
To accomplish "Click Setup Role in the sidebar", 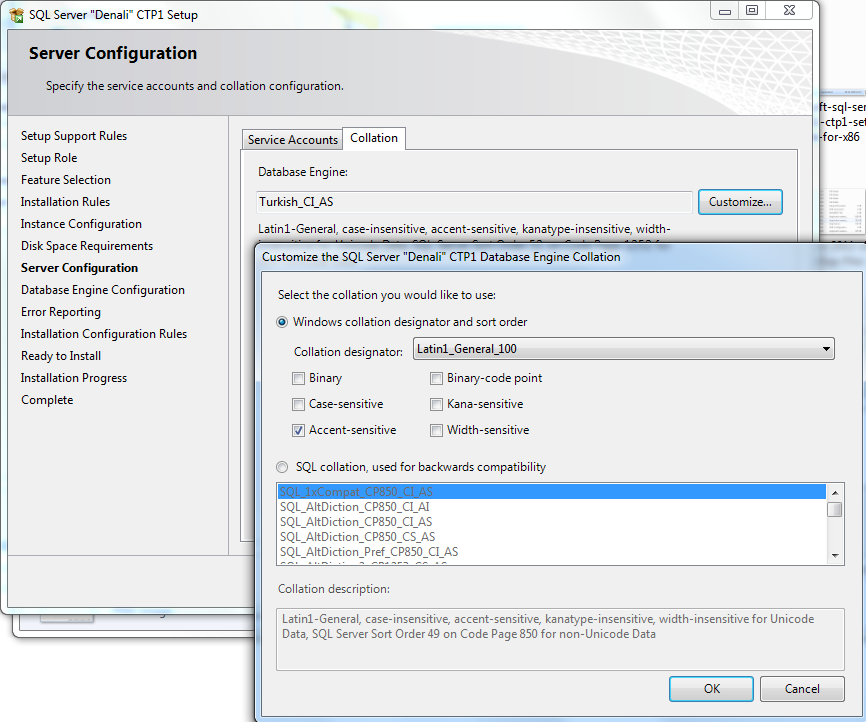I will [x=49, y=158].
